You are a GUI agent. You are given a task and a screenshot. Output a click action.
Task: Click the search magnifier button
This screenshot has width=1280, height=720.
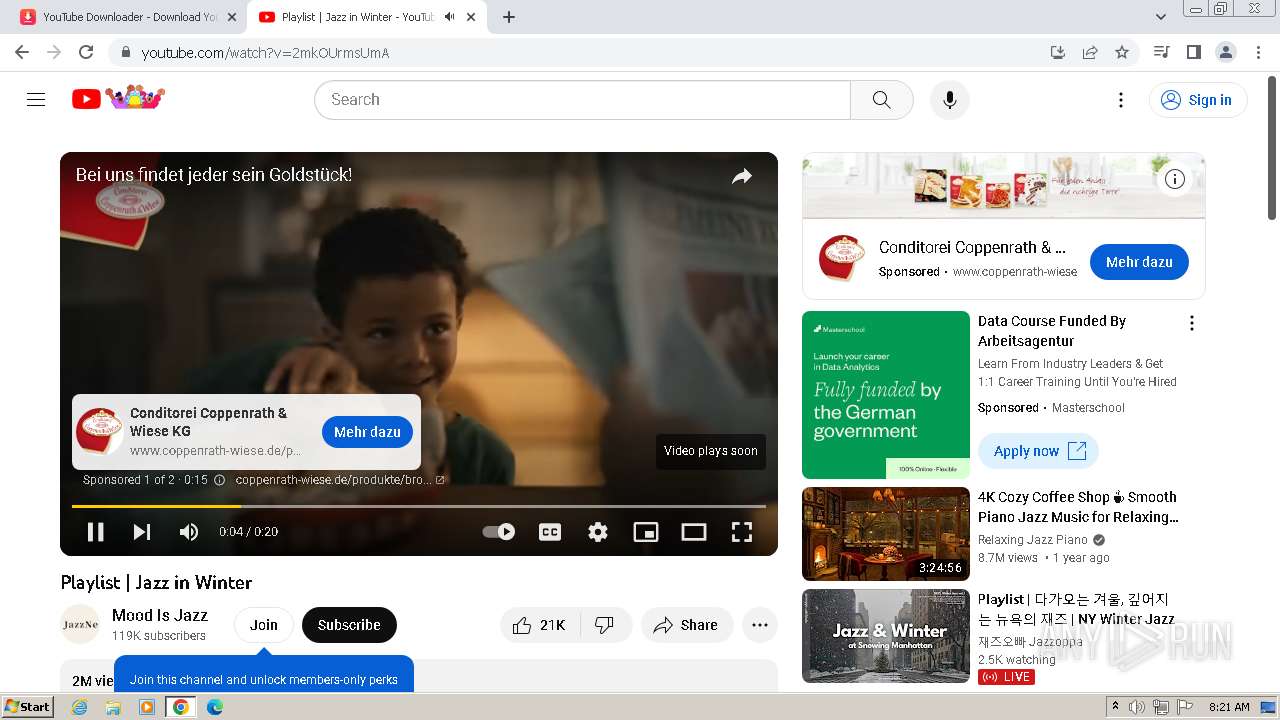pyautogui.click(x=881, y=99)
